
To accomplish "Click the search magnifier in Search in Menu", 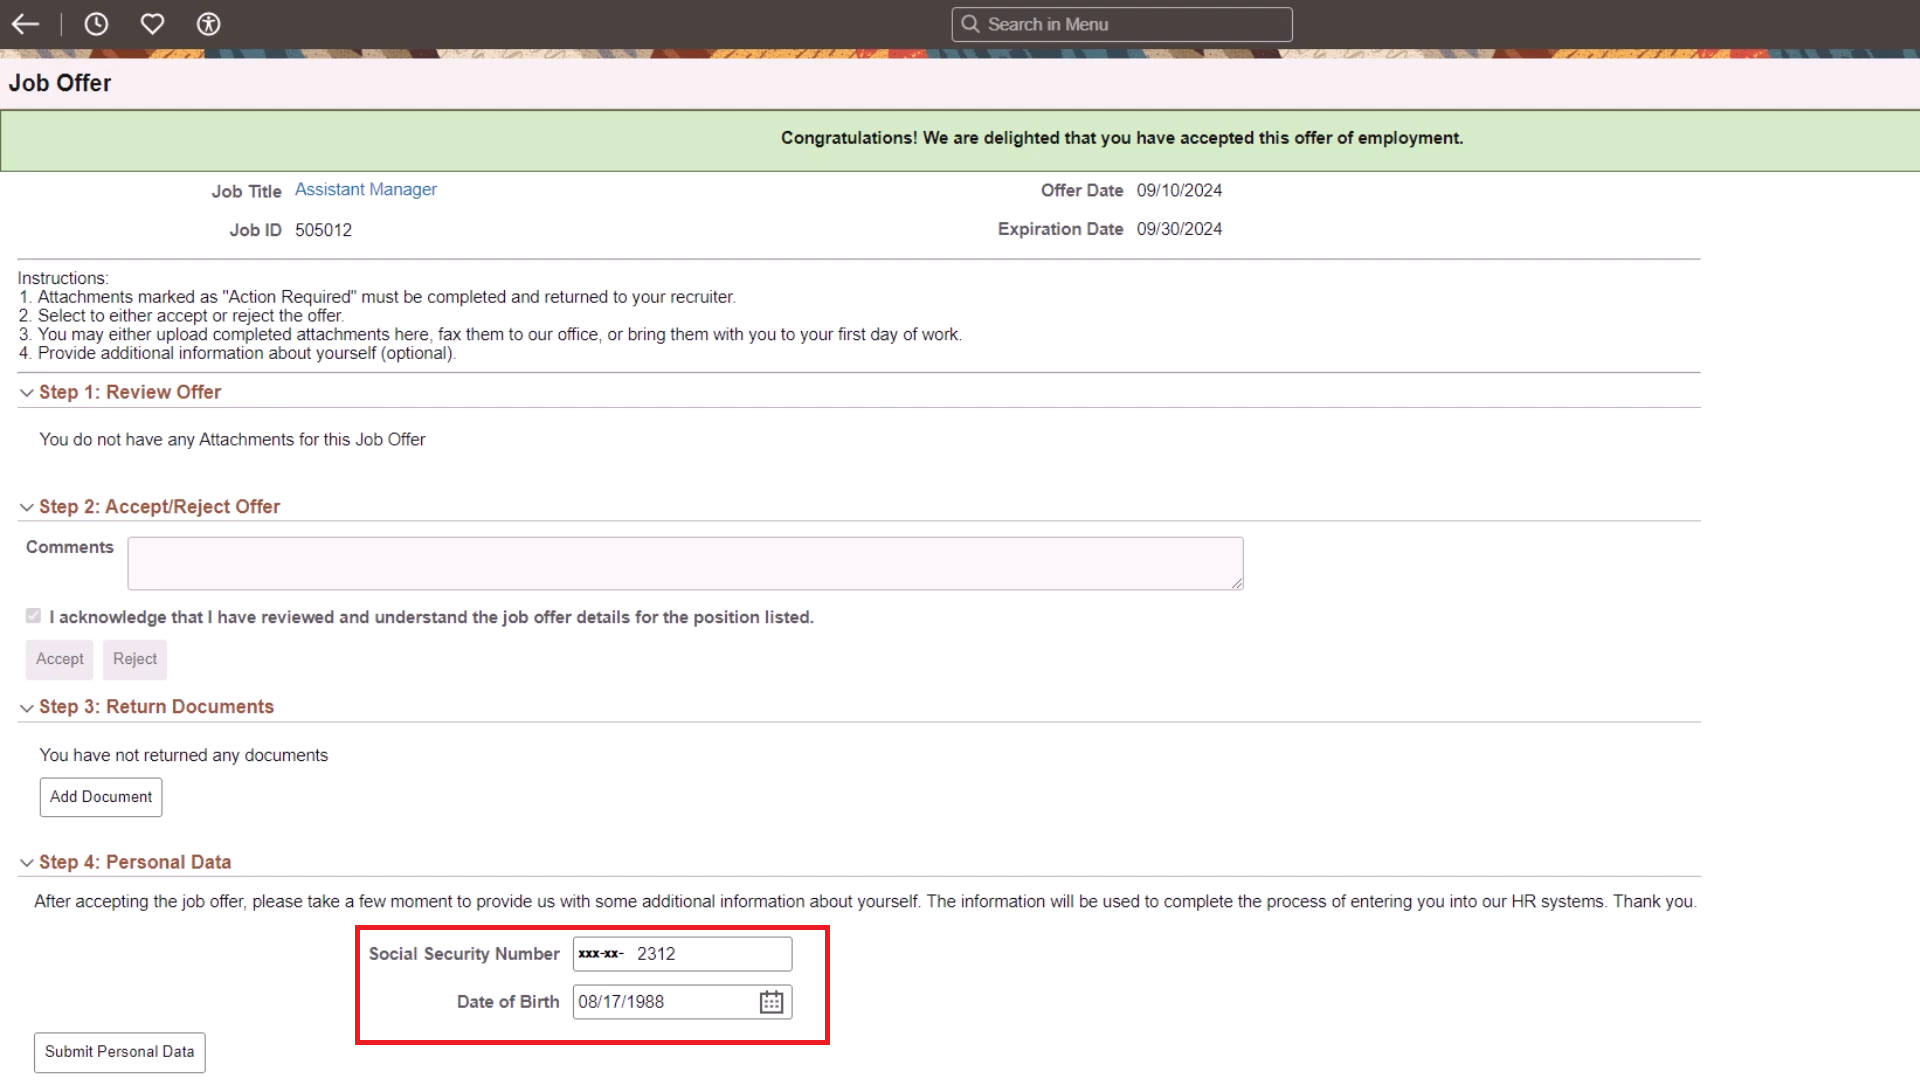I will click(970, 24).
